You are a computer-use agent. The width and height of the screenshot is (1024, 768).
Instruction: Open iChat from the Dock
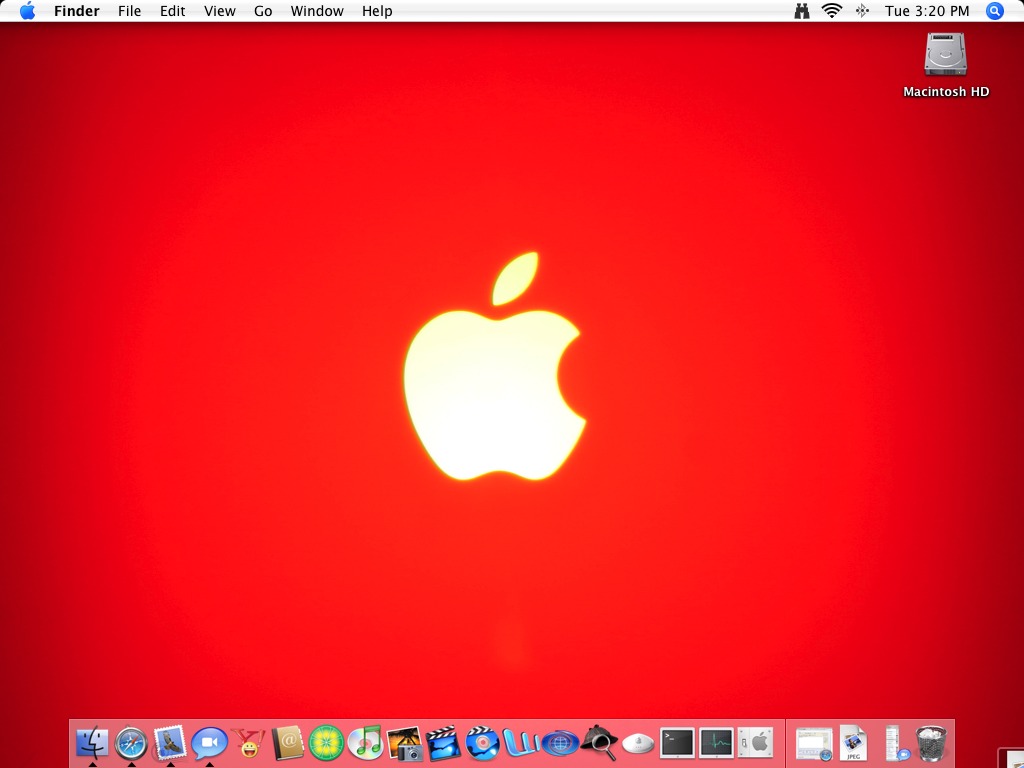click(x=209, y=743)
